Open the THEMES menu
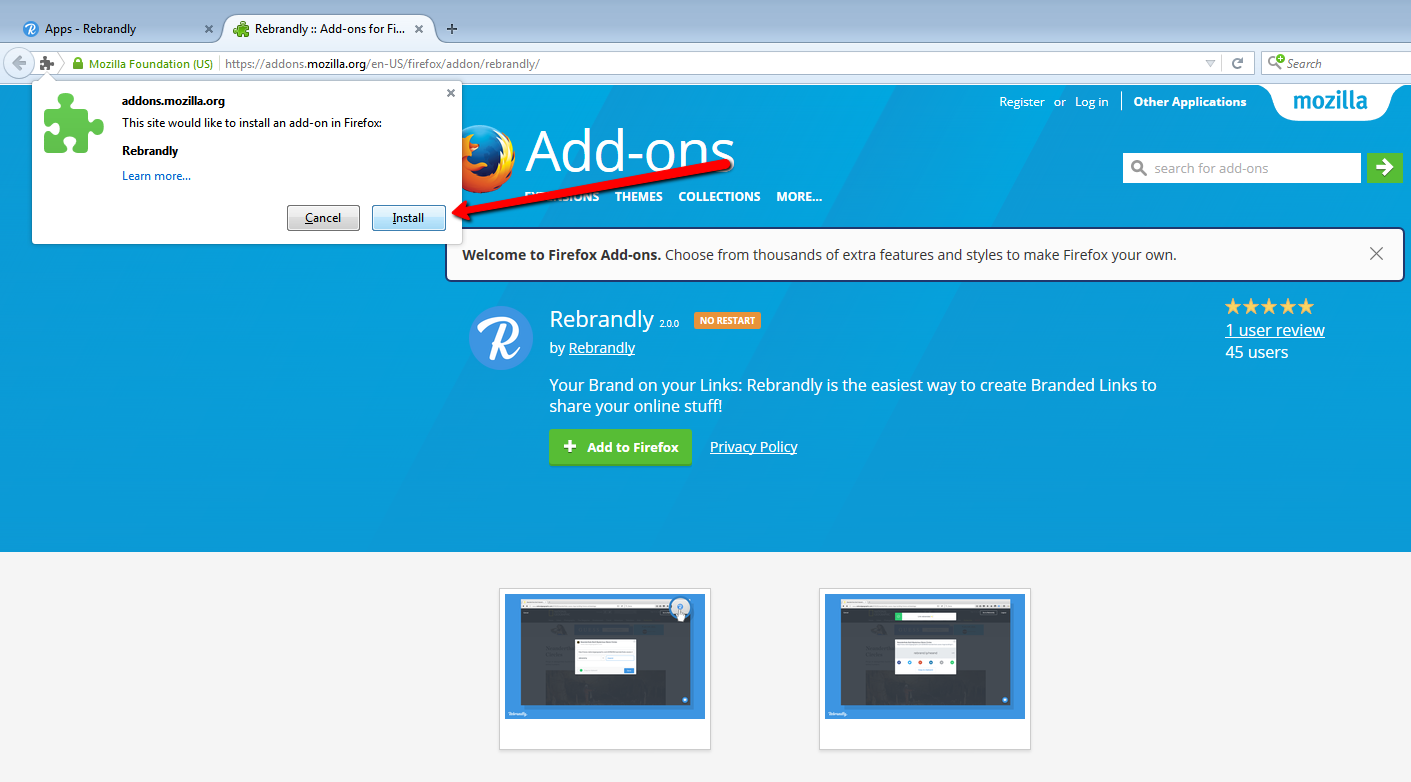 tap(639, 197)
